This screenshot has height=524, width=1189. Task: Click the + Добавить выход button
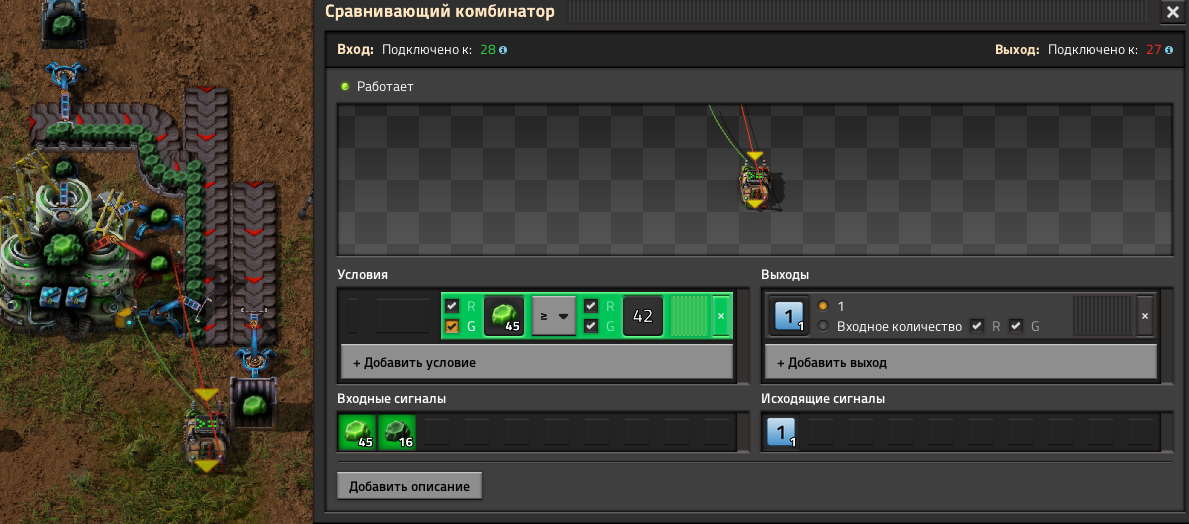coord(961,362)
